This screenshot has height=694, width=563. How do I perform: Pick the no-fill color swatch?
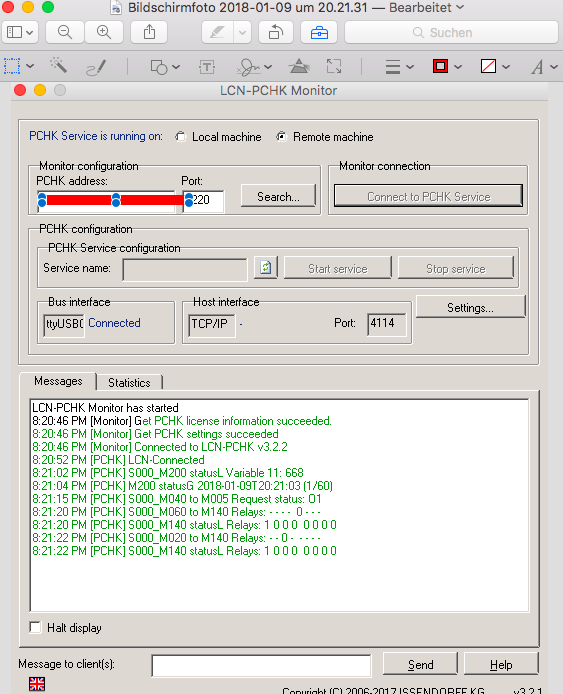click(x=488, y=67)
